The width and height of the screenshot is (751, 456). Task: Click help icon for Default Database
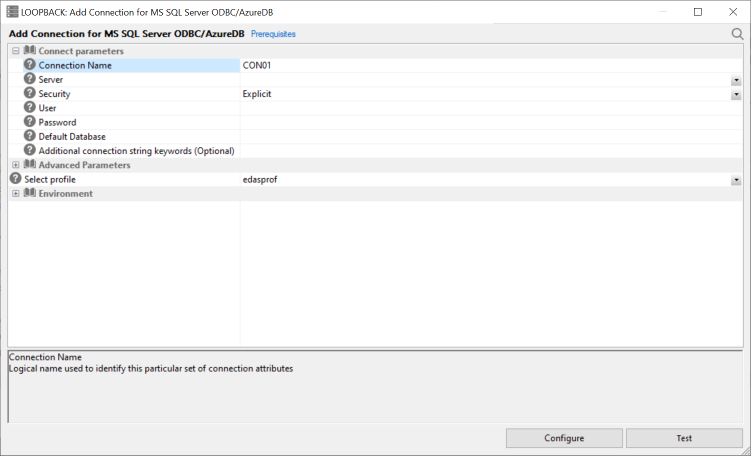30,136
